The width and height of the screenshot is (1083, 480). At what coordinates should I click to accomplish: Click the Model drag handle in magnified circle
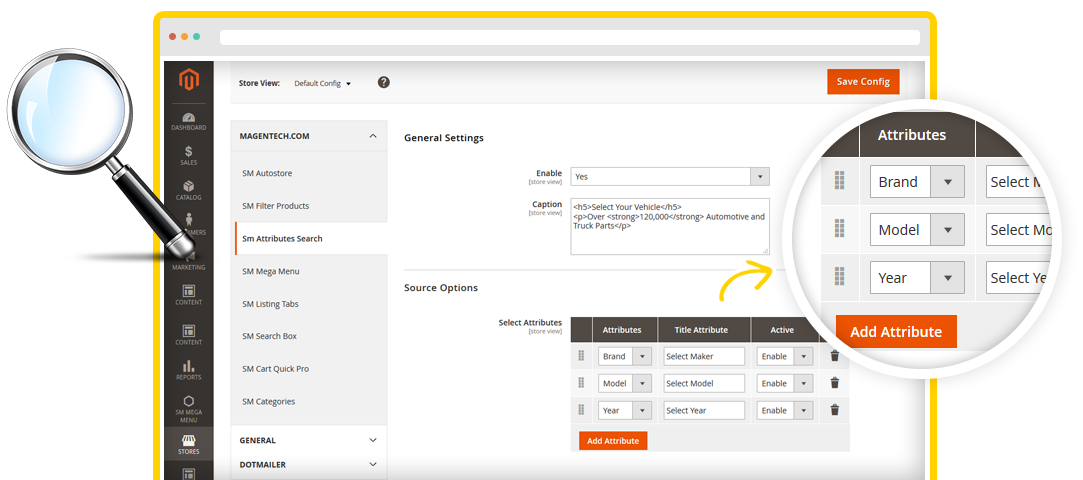840,229
